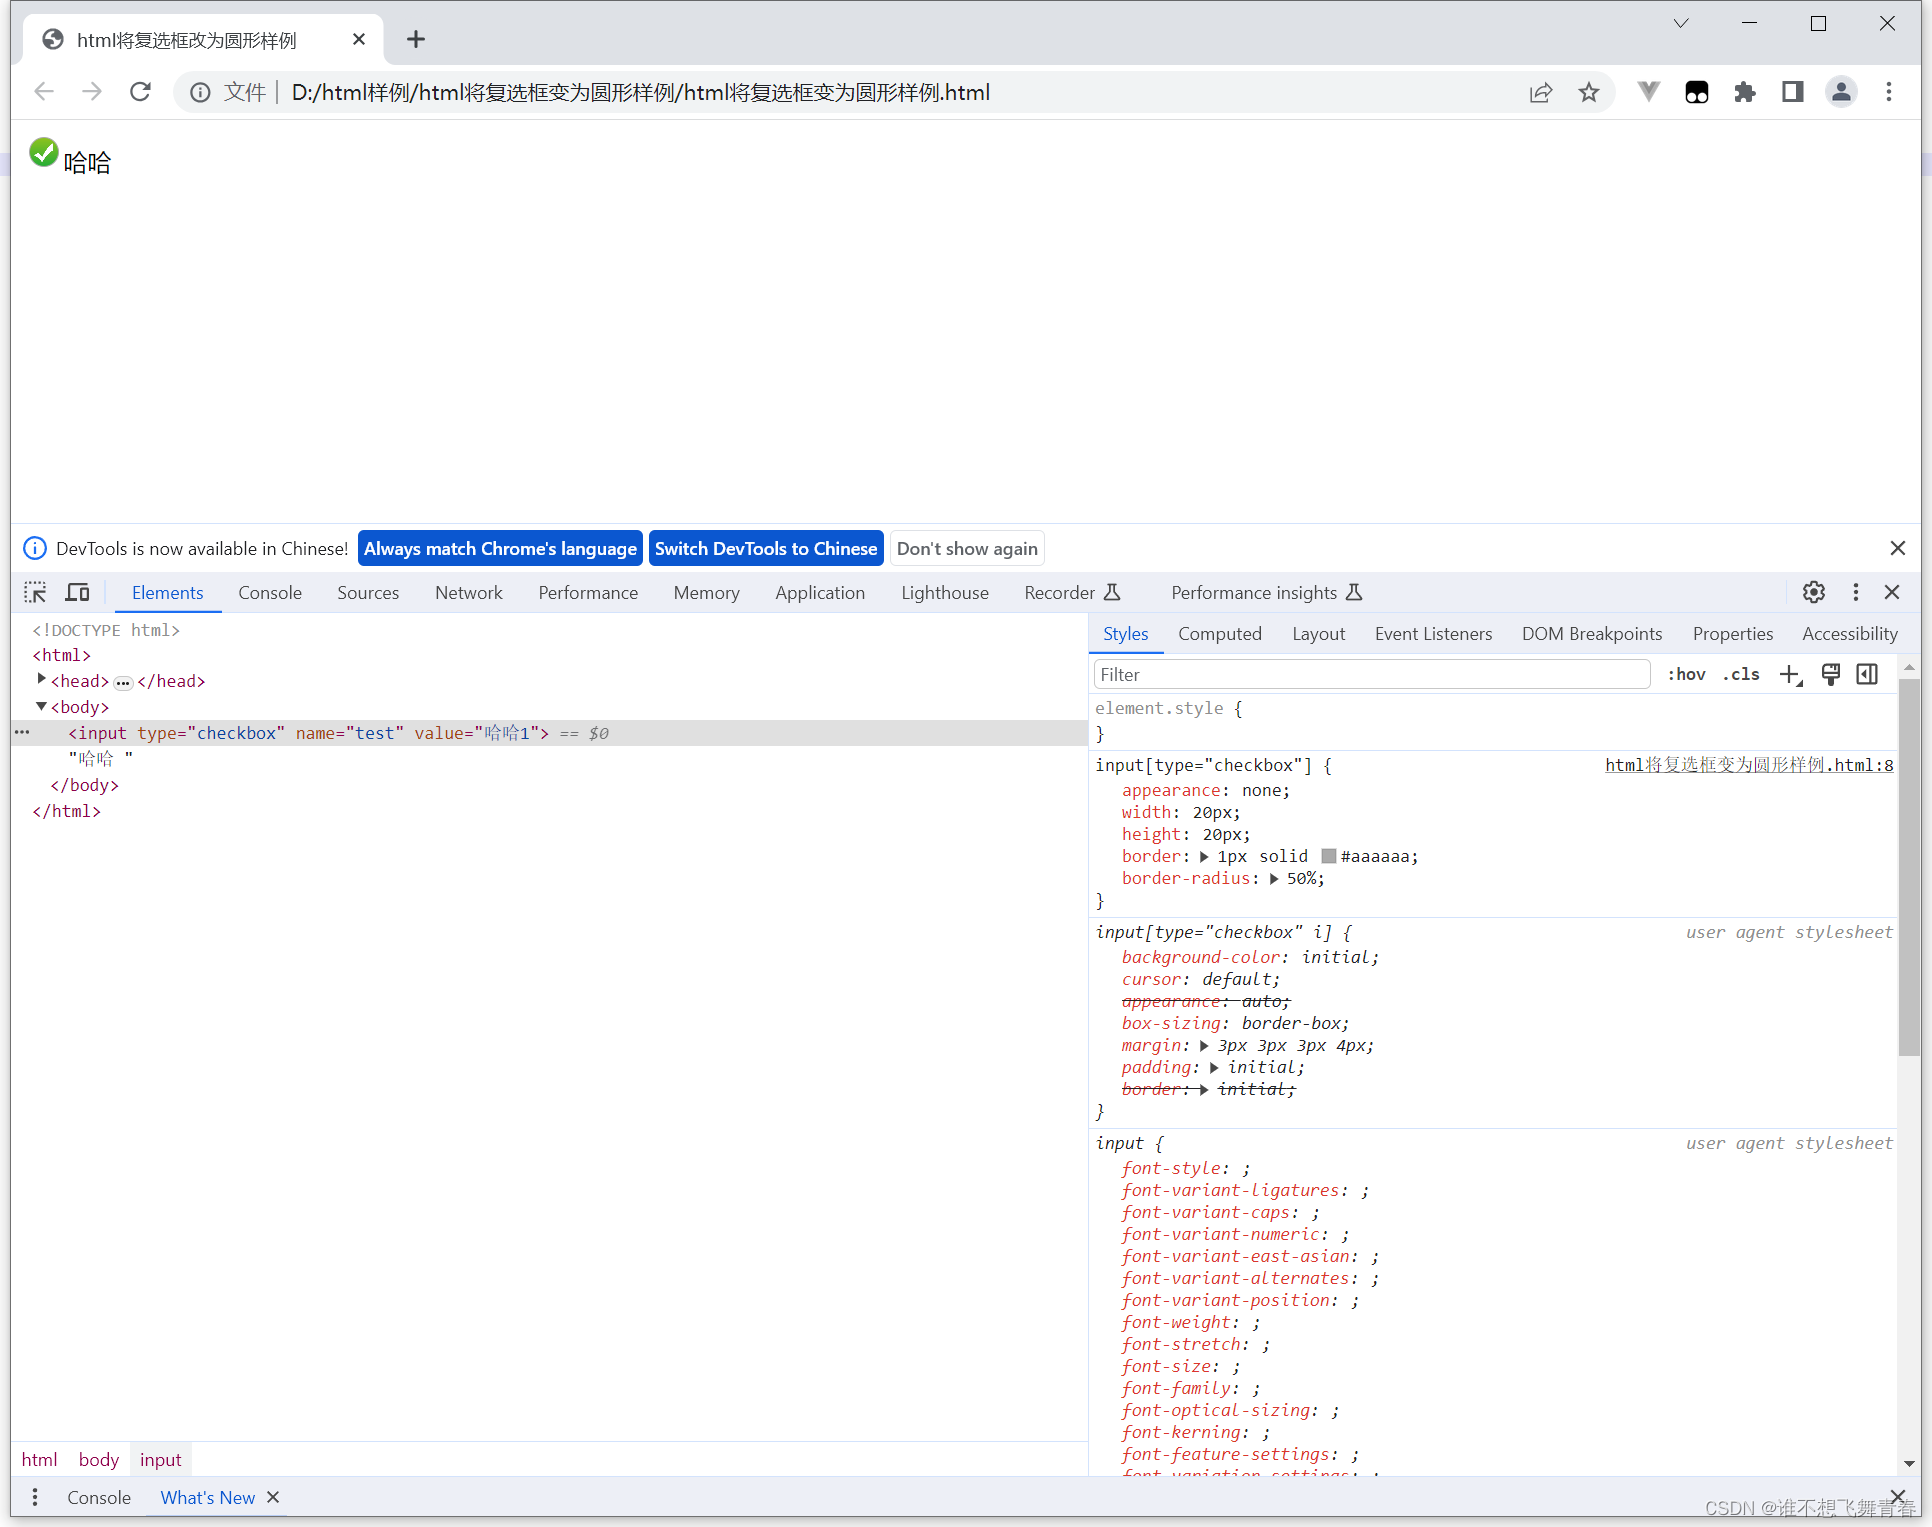The width and height of the screenshot is (1932, 1527).
Task: Select the Layout sidebar tab
Action: click(x=1318, y=634)
